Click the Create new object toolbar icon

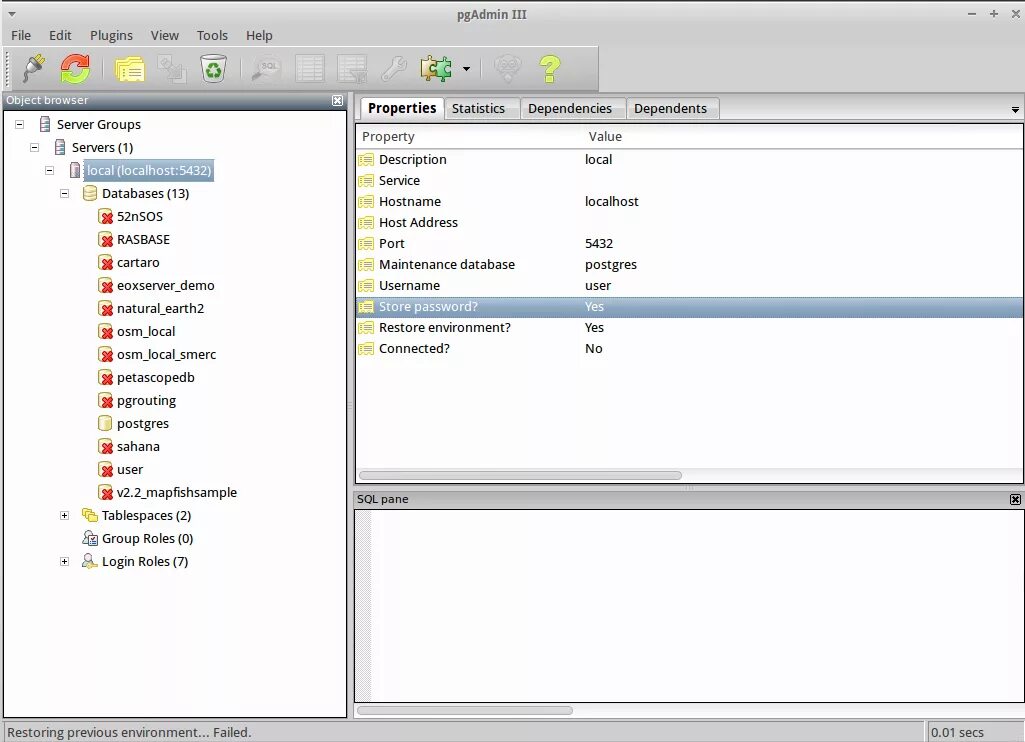(x=171, y=69)
